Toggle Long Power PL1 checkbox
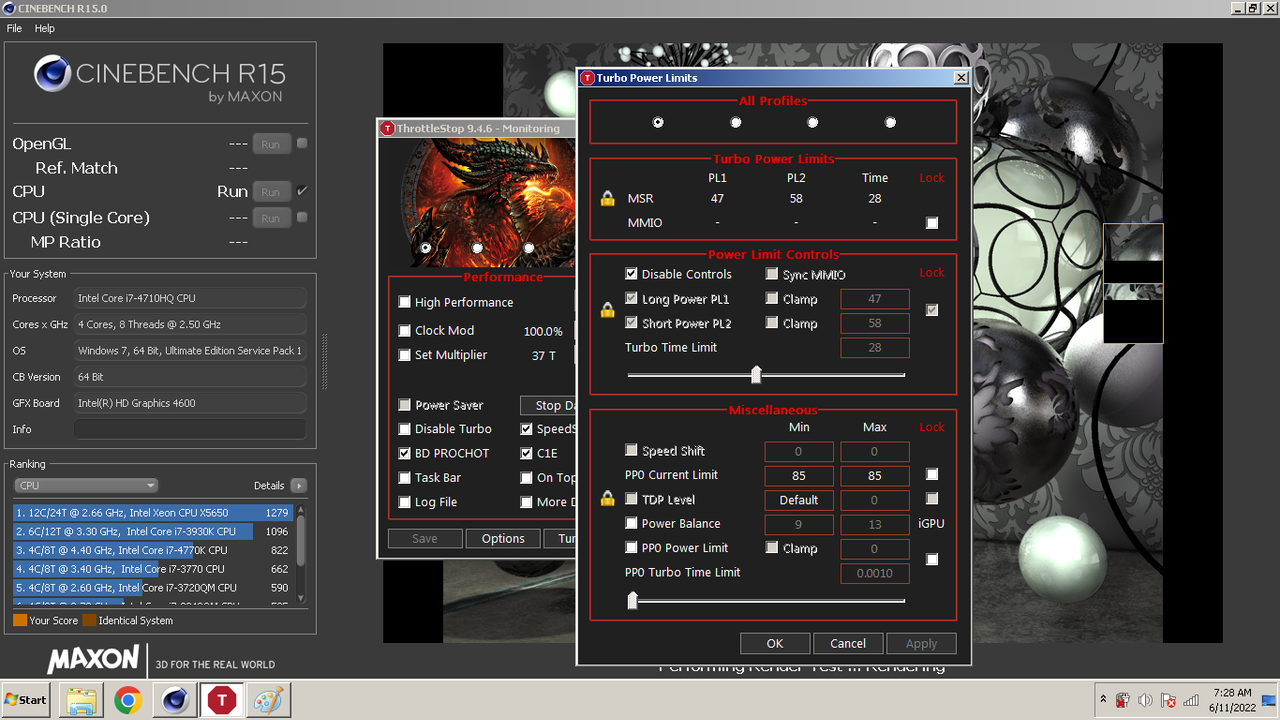1280x720 pixels. pyautogui.click(x=631, y=298)
